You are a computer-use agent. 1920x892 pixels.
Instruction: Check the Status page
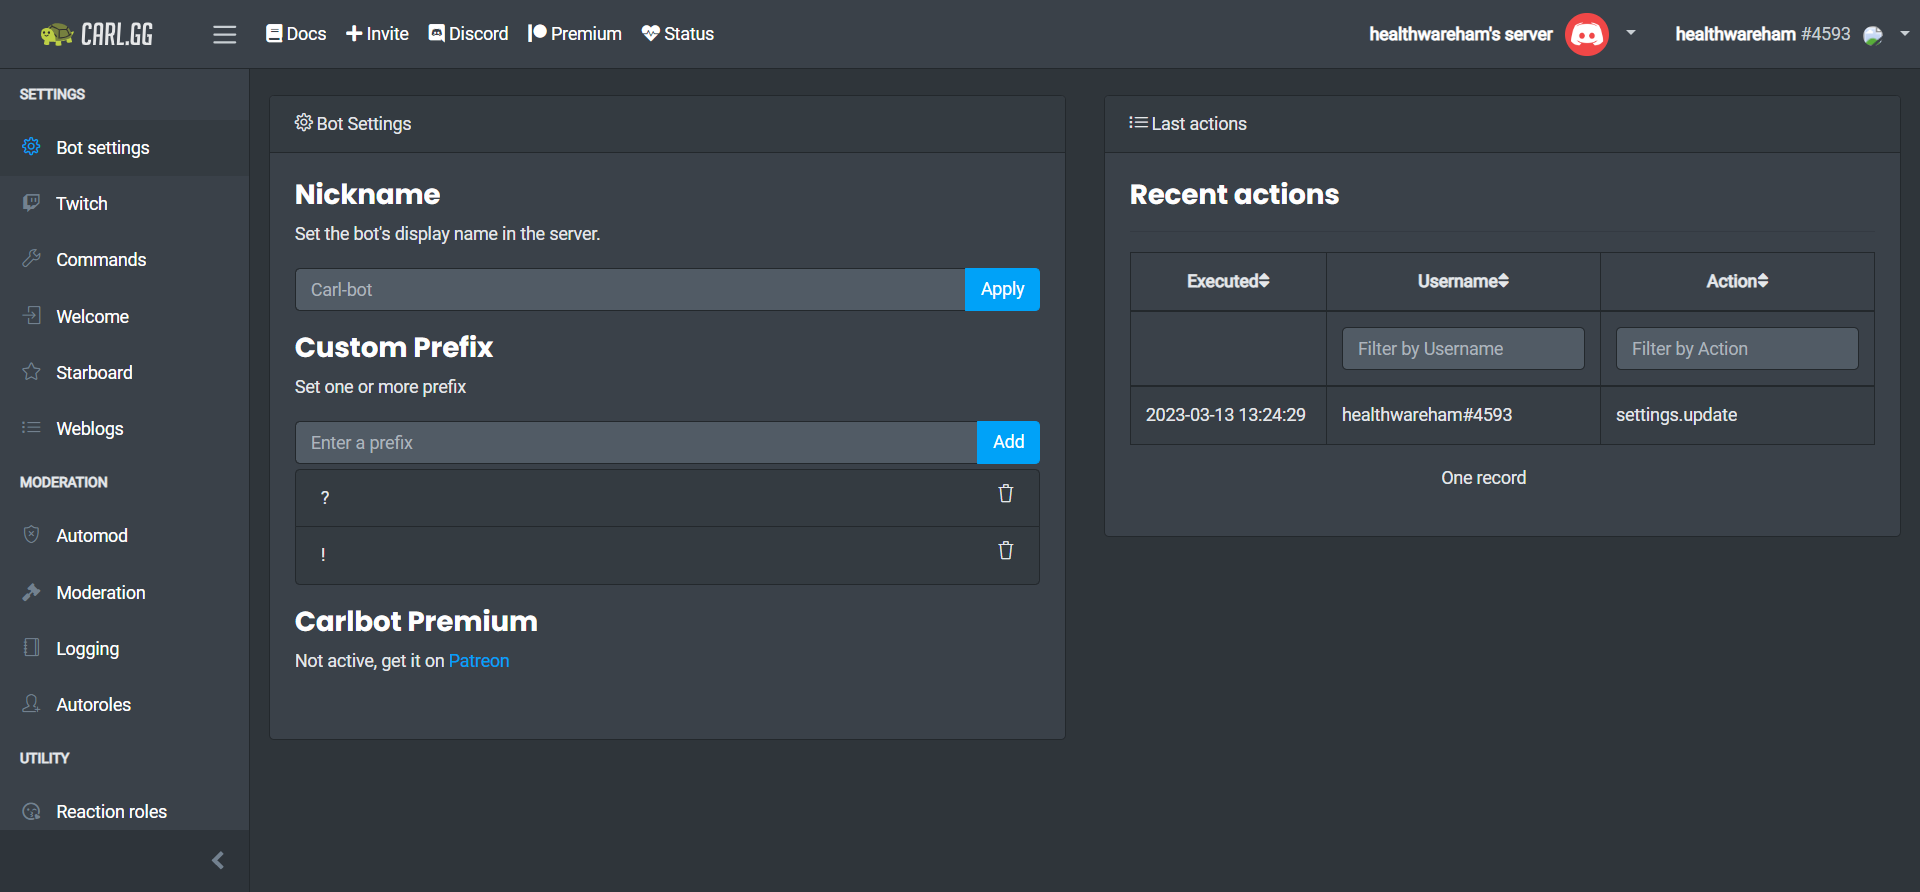(677, 34)
